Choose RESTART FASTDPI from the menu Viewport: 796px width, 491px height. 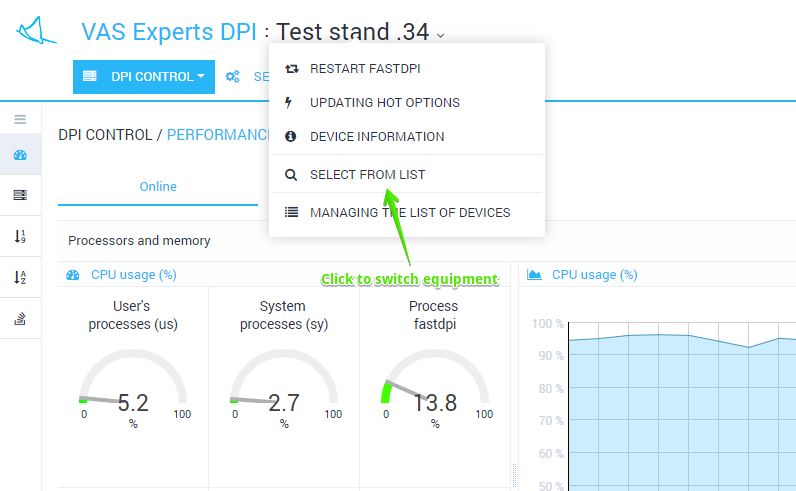coord(367,69)
